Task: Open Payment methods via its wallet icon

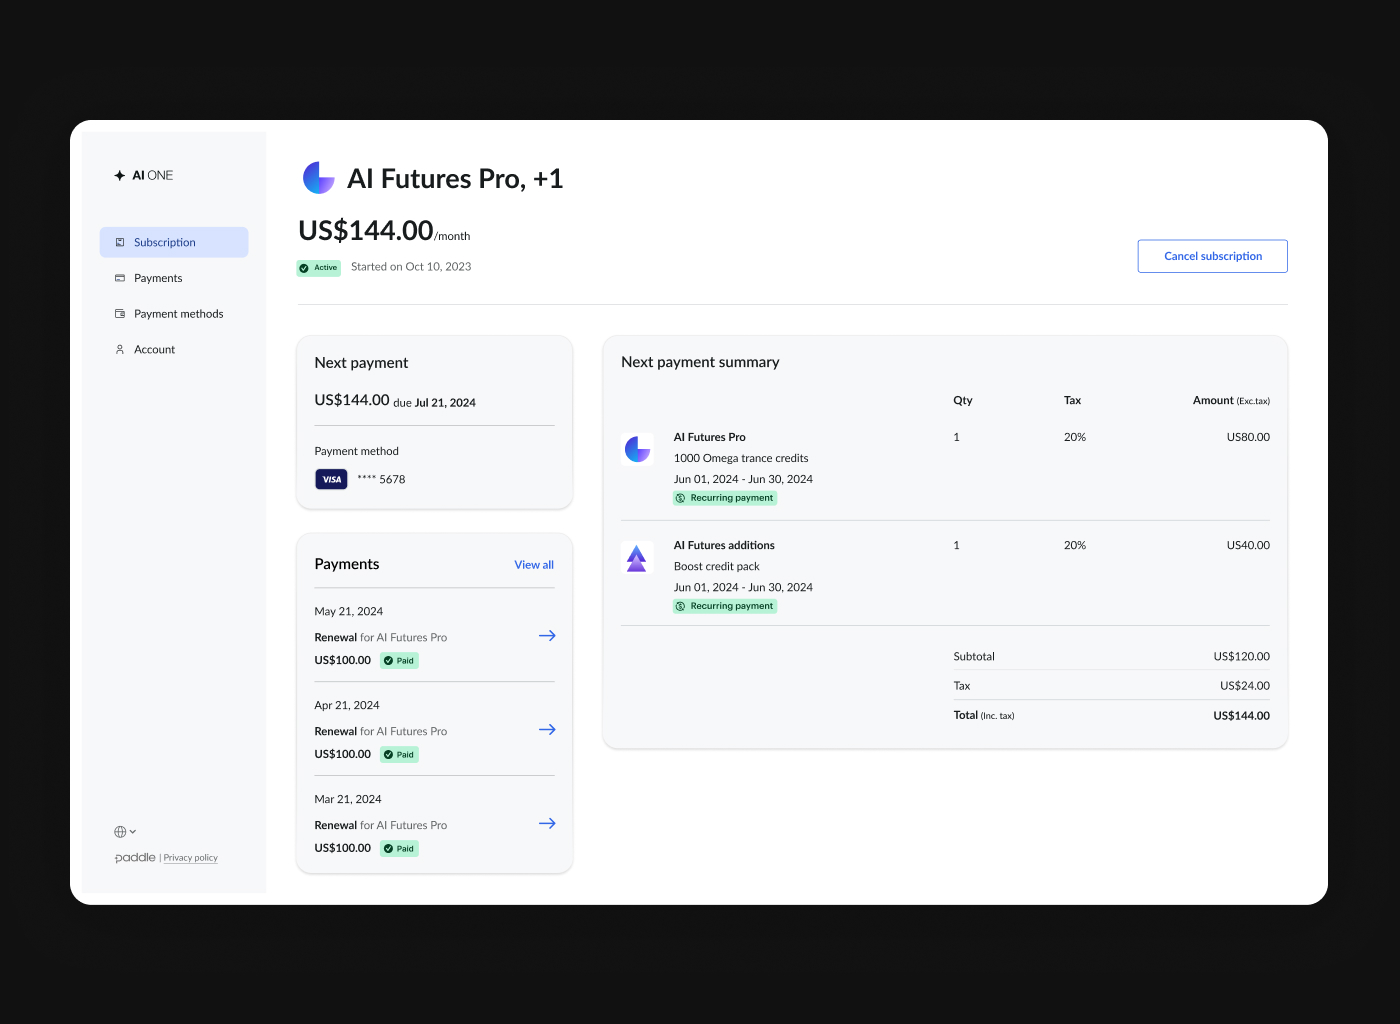Action: point(119,313)
